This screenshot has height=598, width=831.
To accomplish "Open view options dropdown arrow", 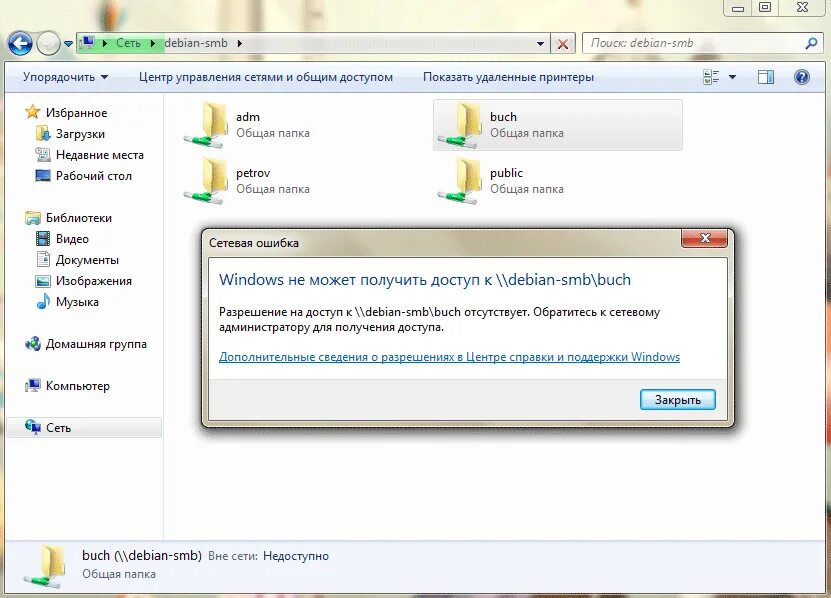I will (732, 77).
